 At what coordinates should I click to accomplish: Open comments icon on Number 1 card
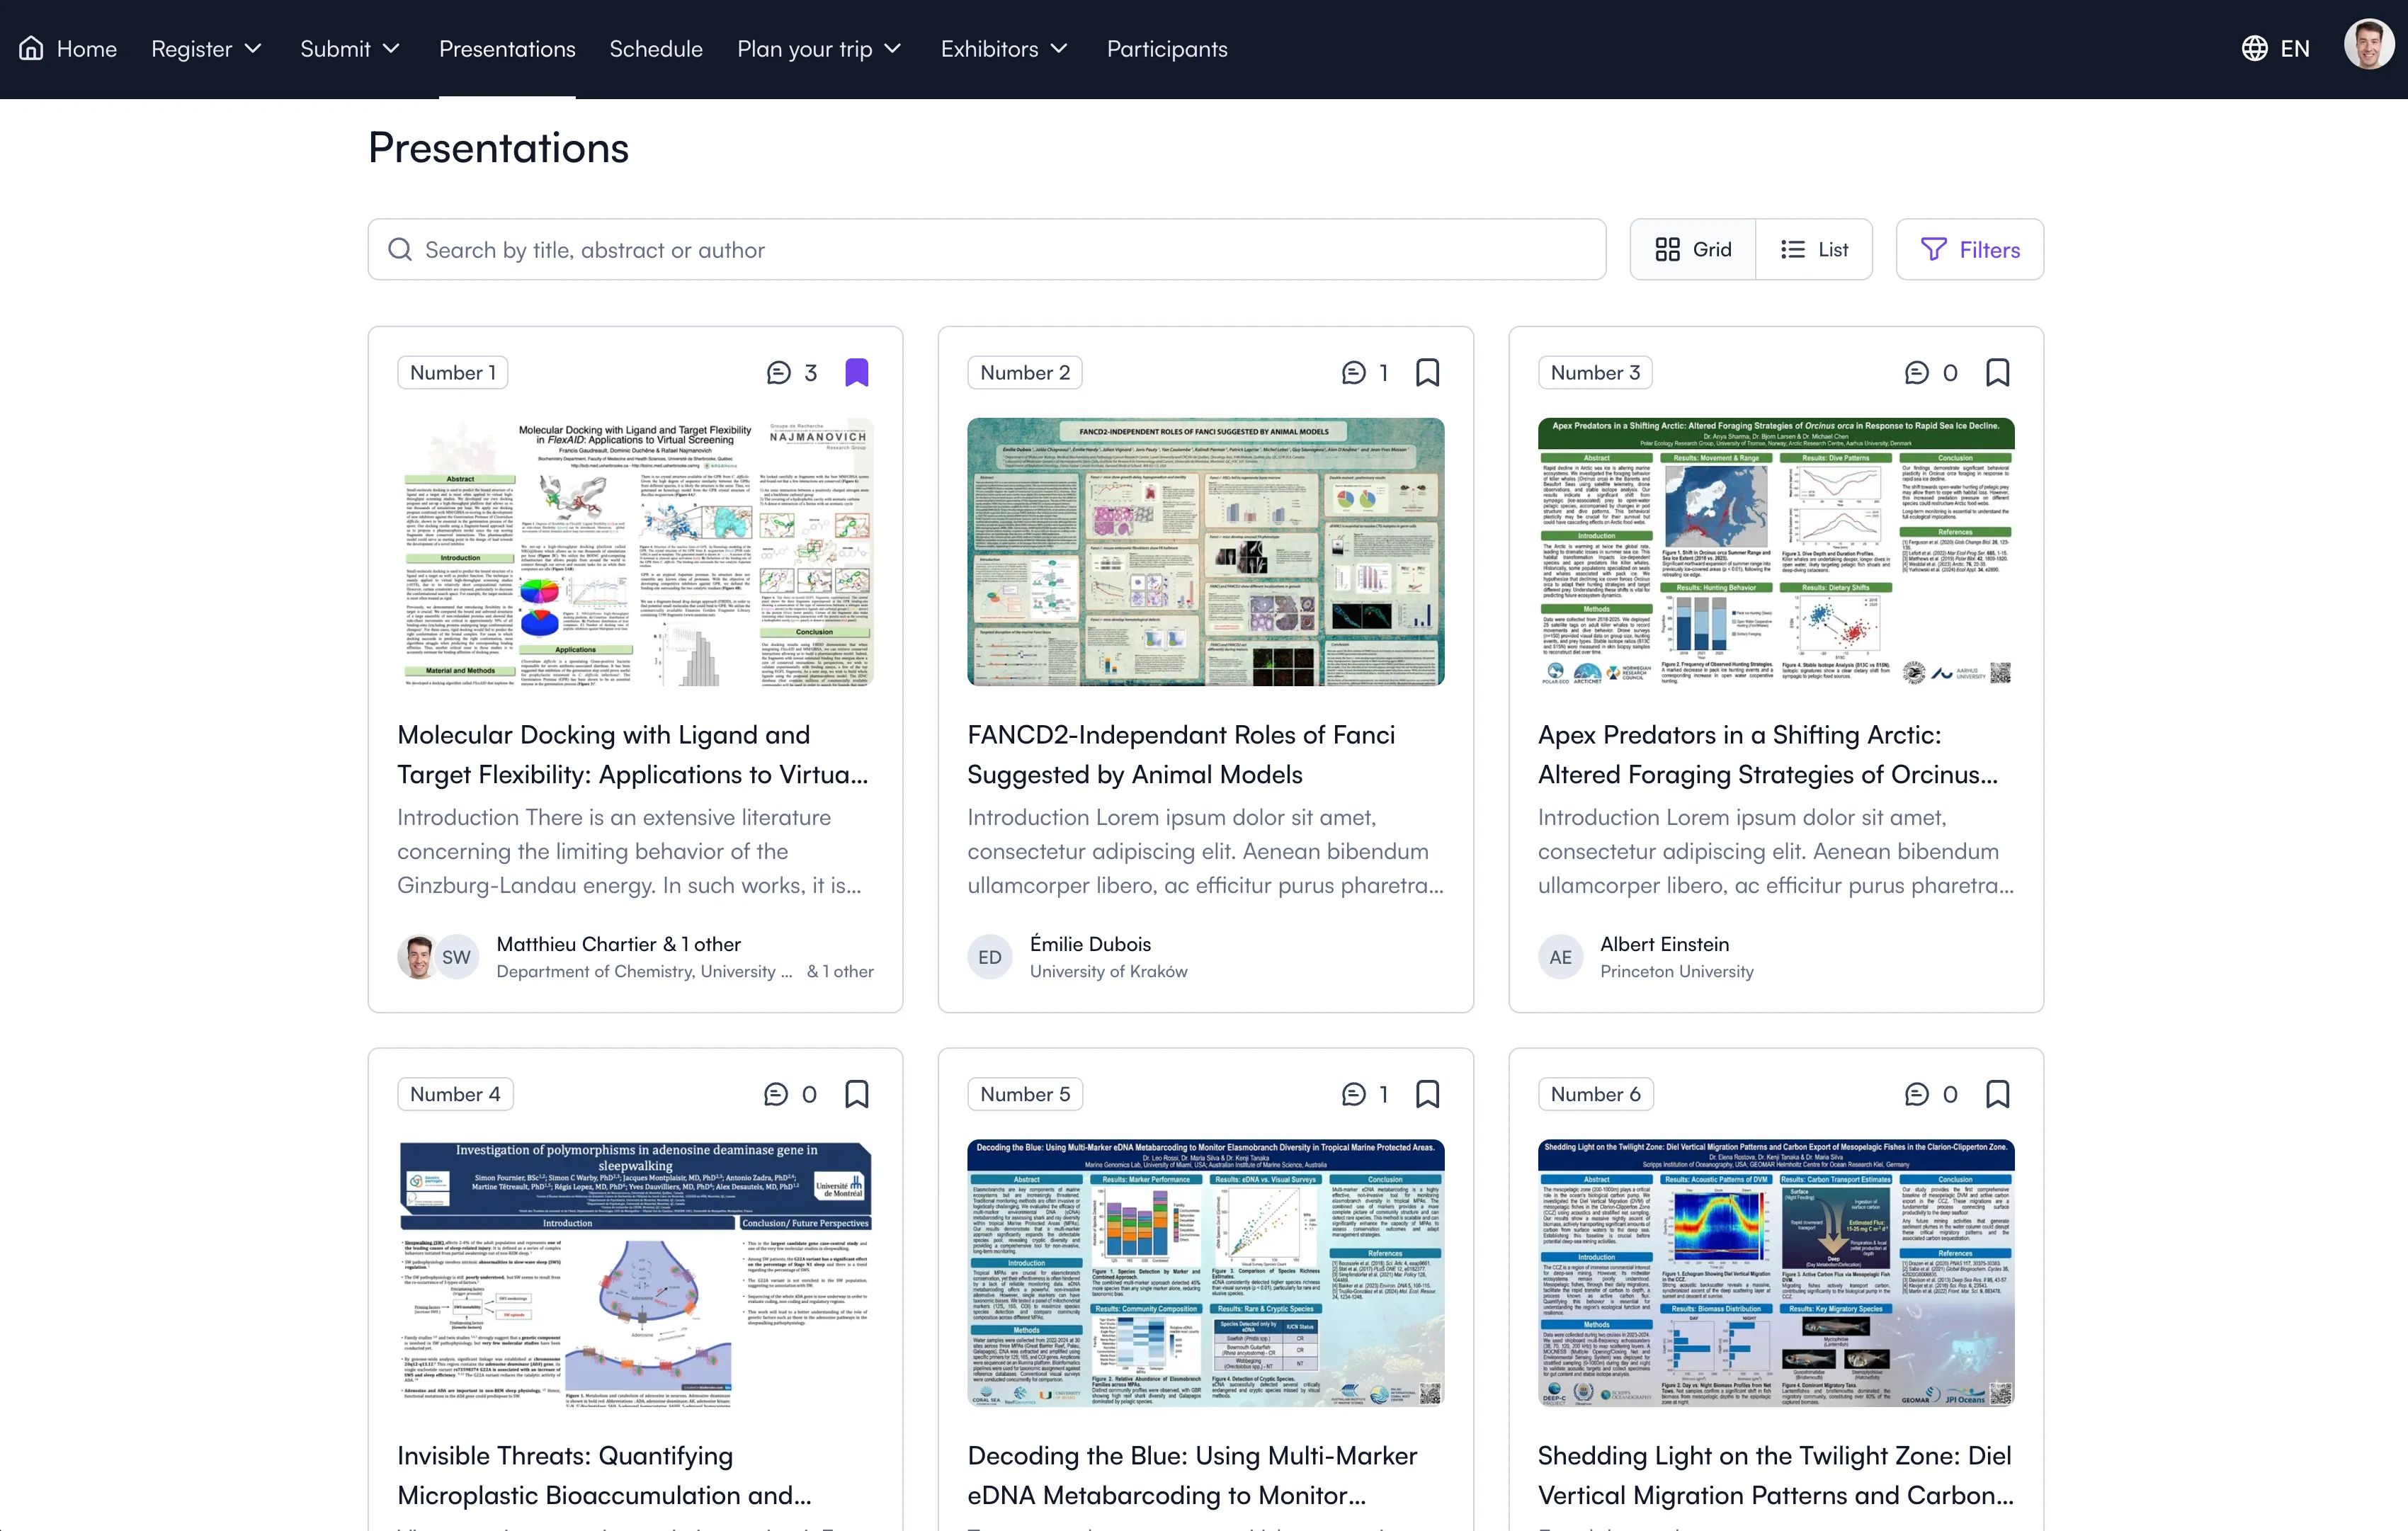778,372
